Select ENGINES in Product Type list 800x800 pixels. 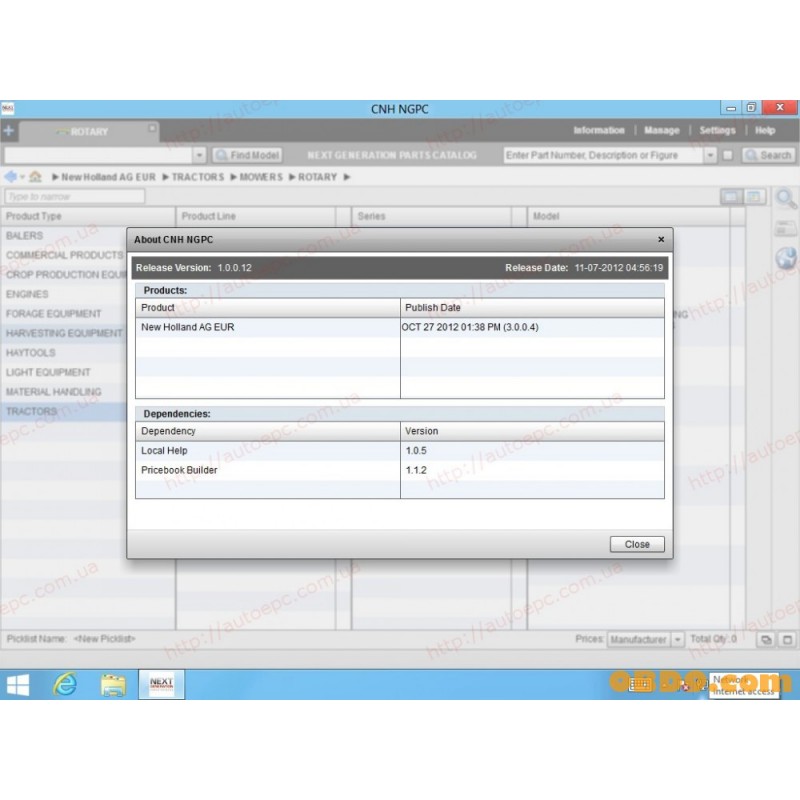point(63,294)
